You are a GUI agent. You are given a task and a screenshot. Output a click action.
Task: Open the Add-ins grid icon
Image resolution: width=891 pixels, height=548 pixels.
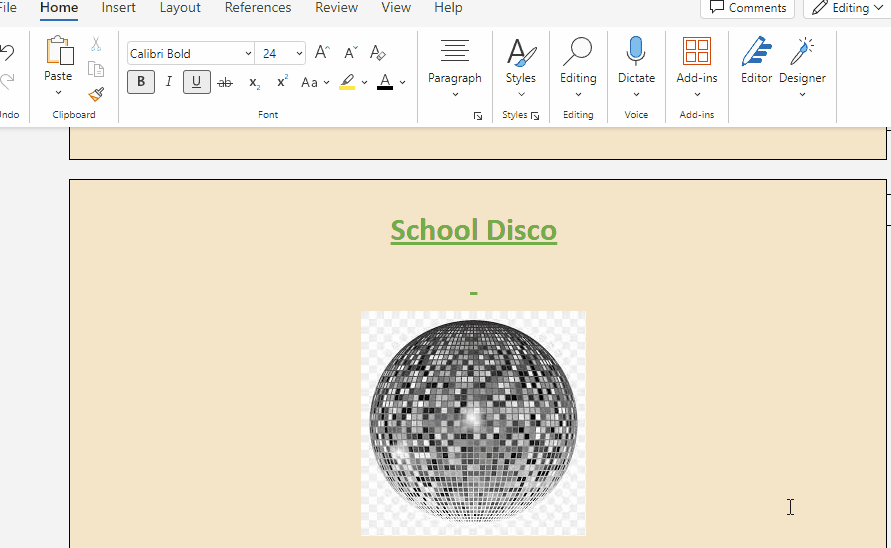click(x=697, y=51)
